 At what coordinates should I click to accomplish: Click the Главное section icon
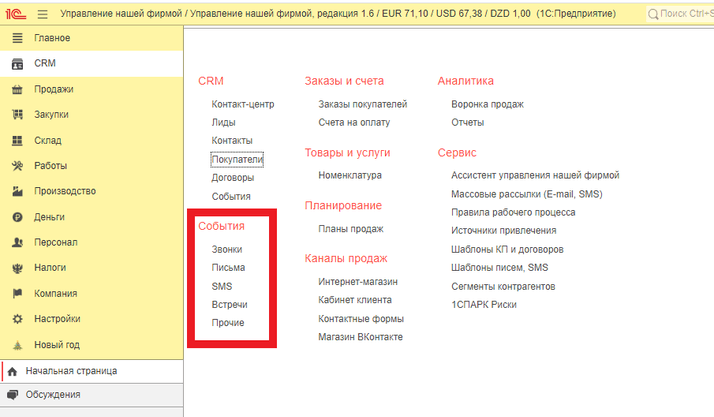(17, 38)
